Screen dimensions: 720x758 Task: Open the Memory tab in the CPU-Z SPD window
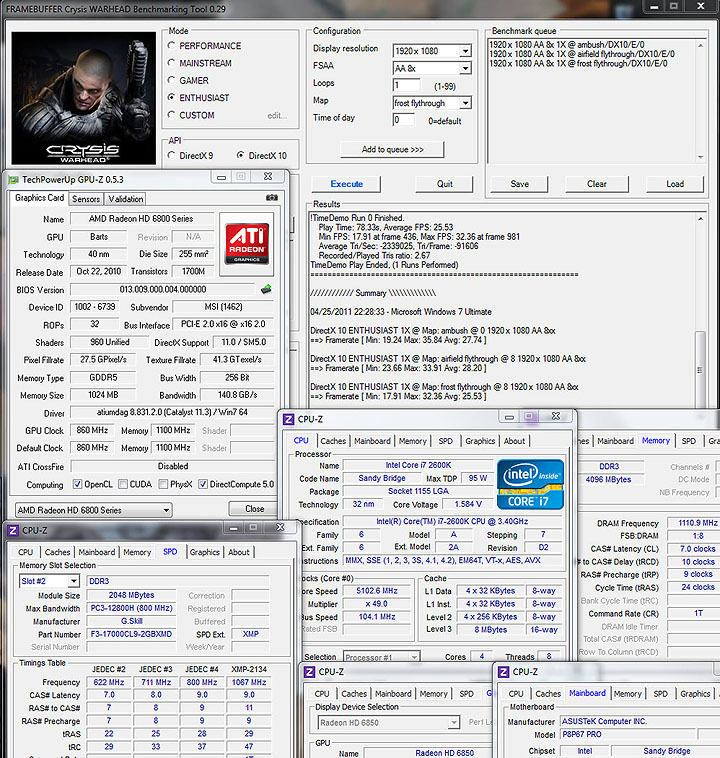click(x=137, y=552)
